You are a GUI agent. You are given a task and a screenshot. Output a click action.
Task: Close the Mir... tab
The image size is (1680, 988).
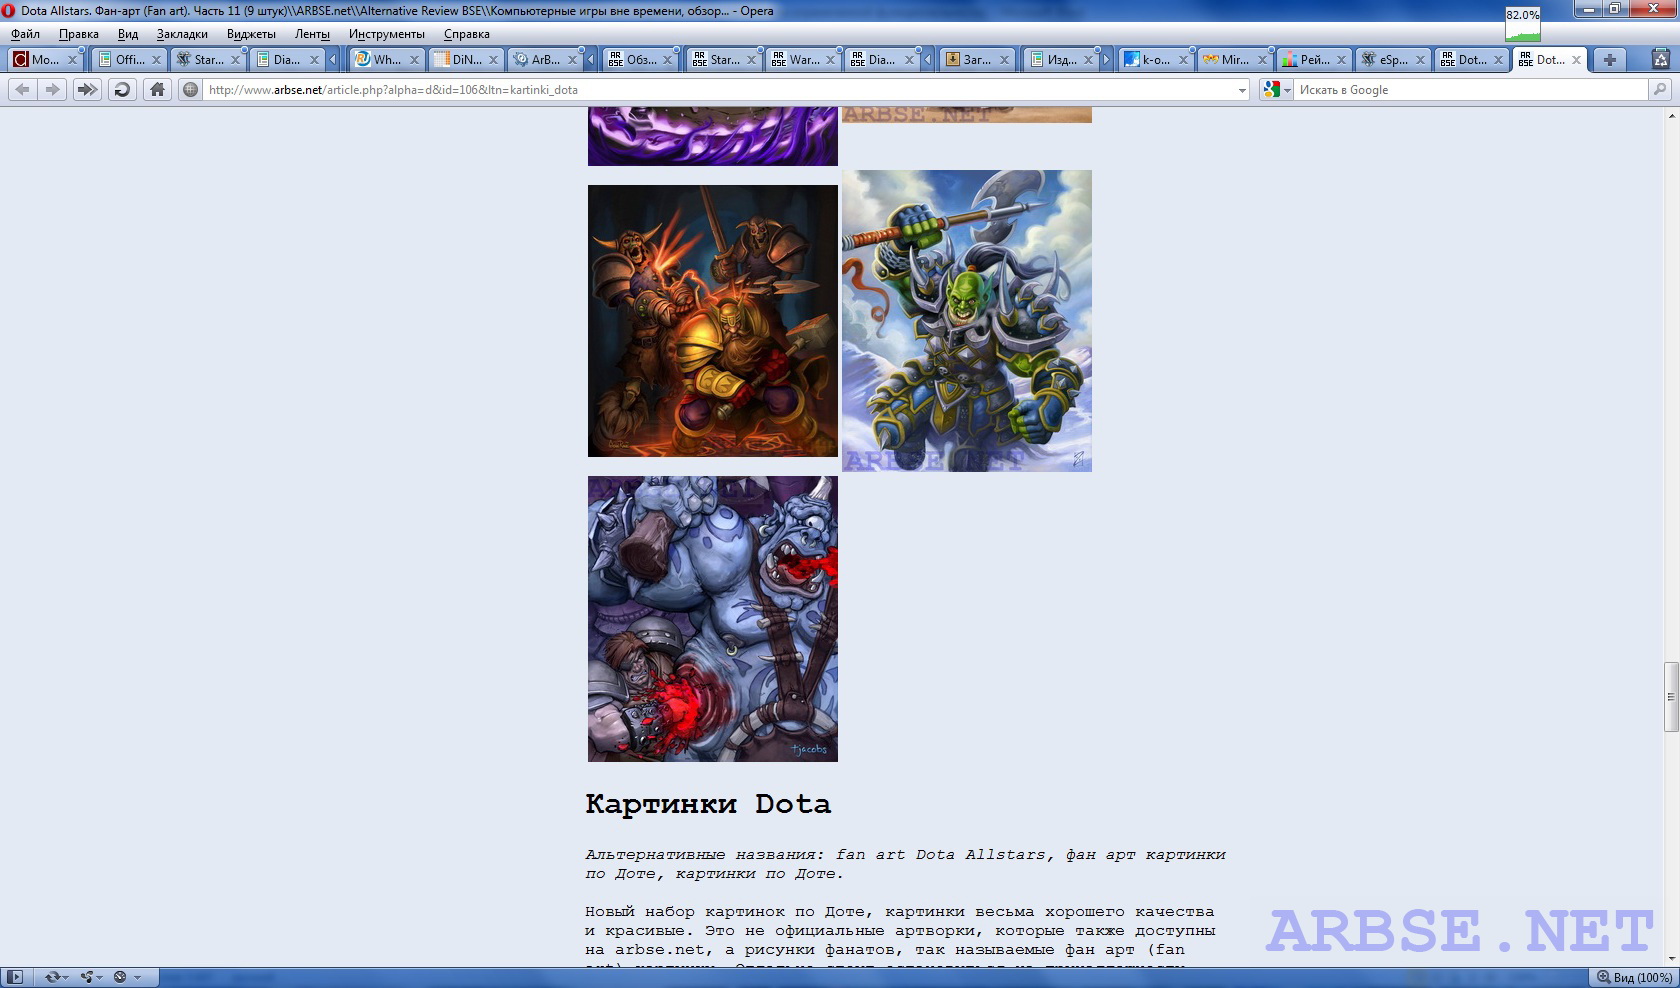click(1262, 60)
